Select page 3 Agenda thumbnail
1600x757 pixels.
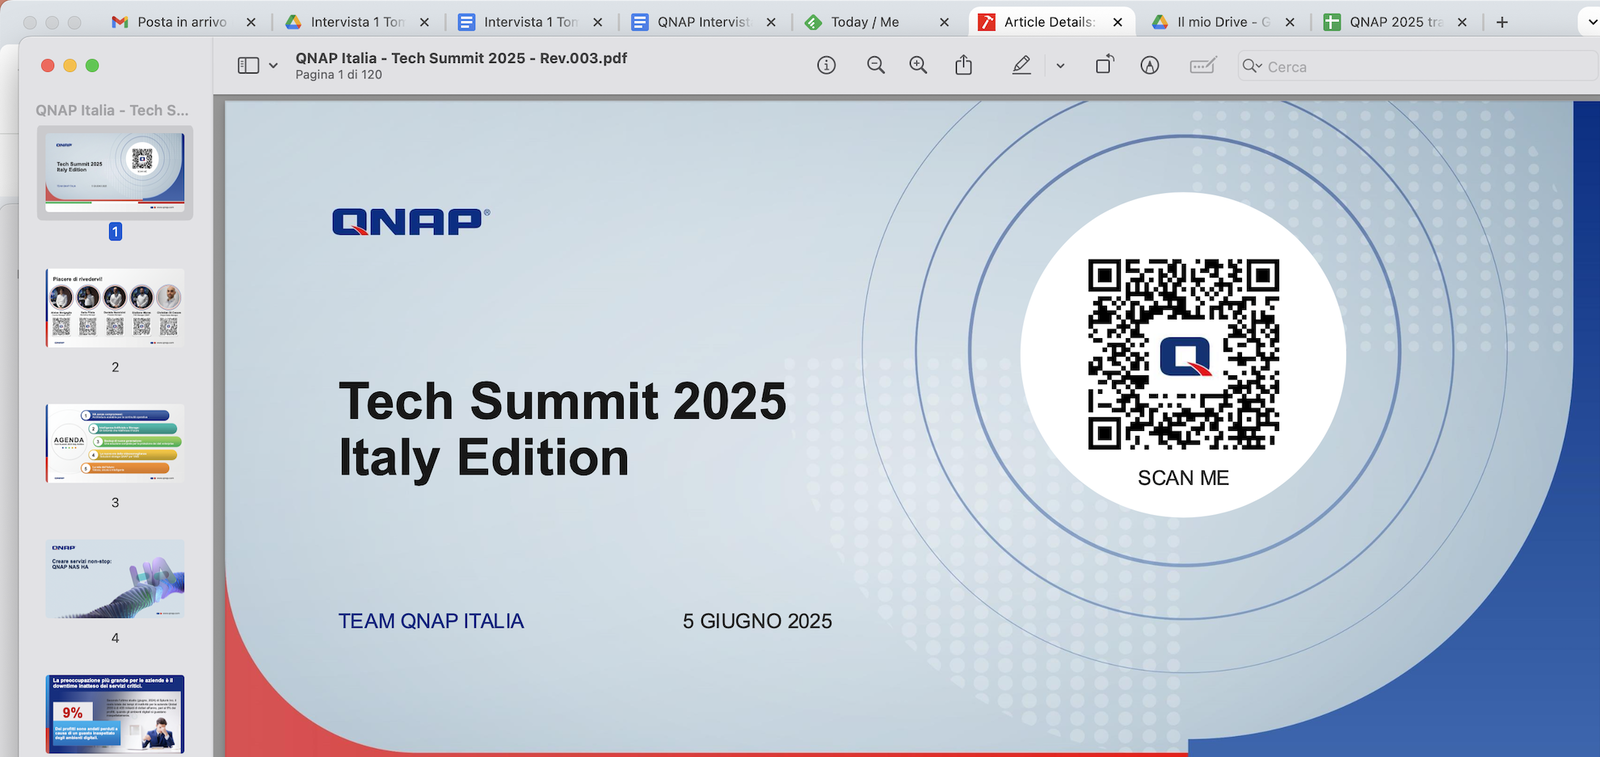pyautogui.click(x=115, y=443)
